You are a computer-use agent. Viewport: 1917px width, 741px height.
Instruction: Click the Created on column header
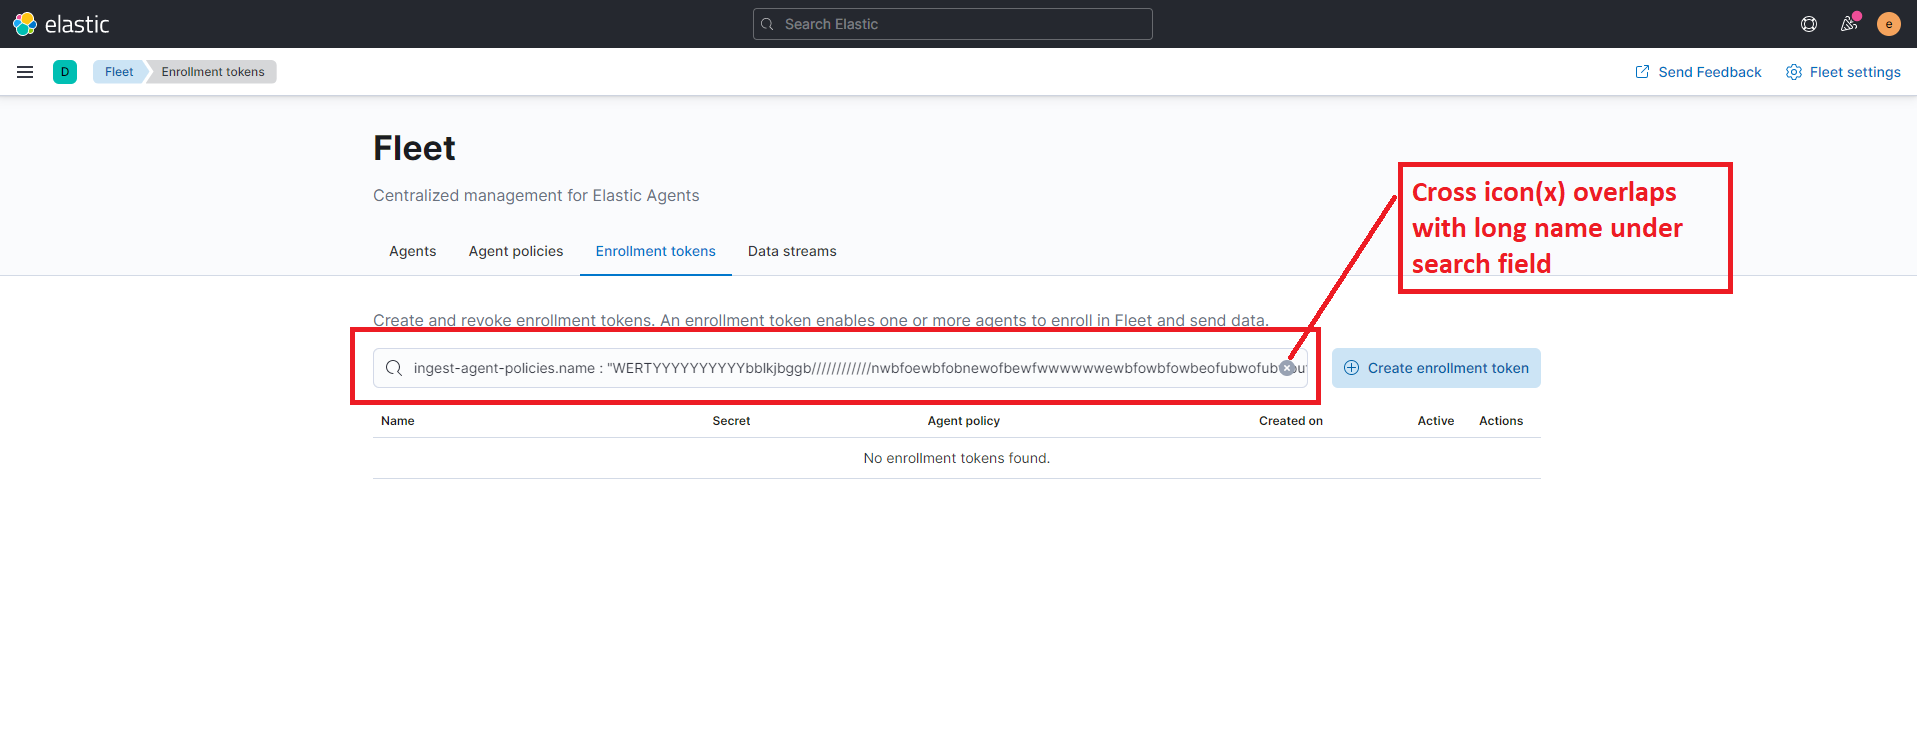1291,421
